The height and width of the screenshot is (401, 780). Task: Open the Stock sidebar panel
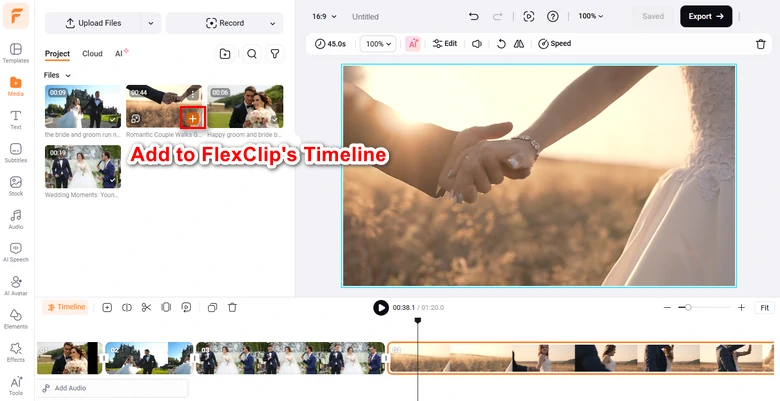coord(16,187)
